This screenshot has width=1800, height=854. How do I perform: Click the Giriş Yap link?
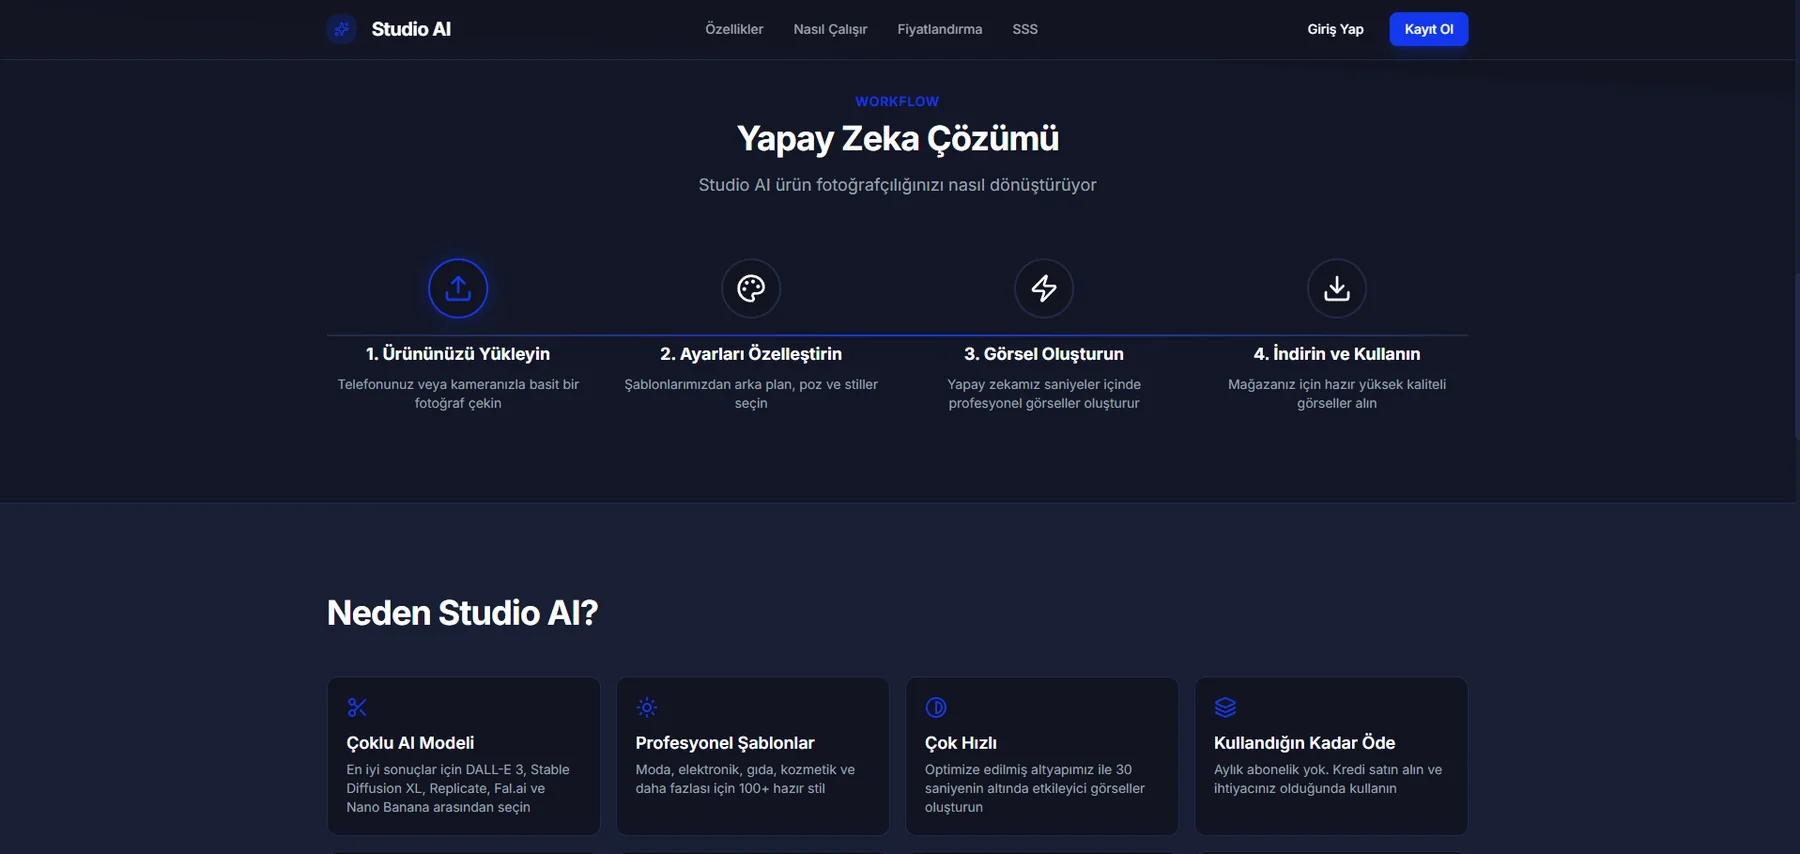[1335, 29]
